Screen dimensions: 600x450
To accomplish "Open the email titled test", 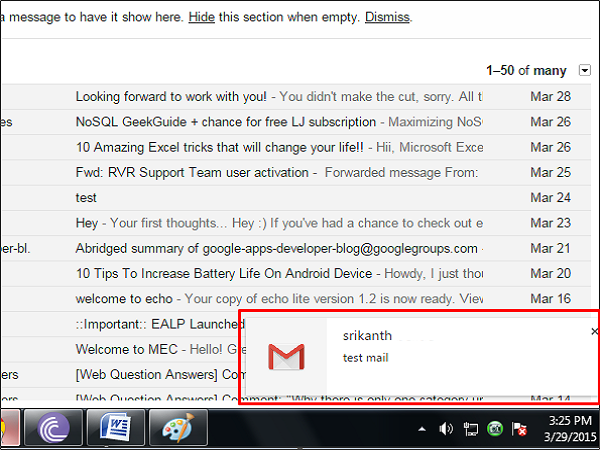I will (x=296, y=198).
